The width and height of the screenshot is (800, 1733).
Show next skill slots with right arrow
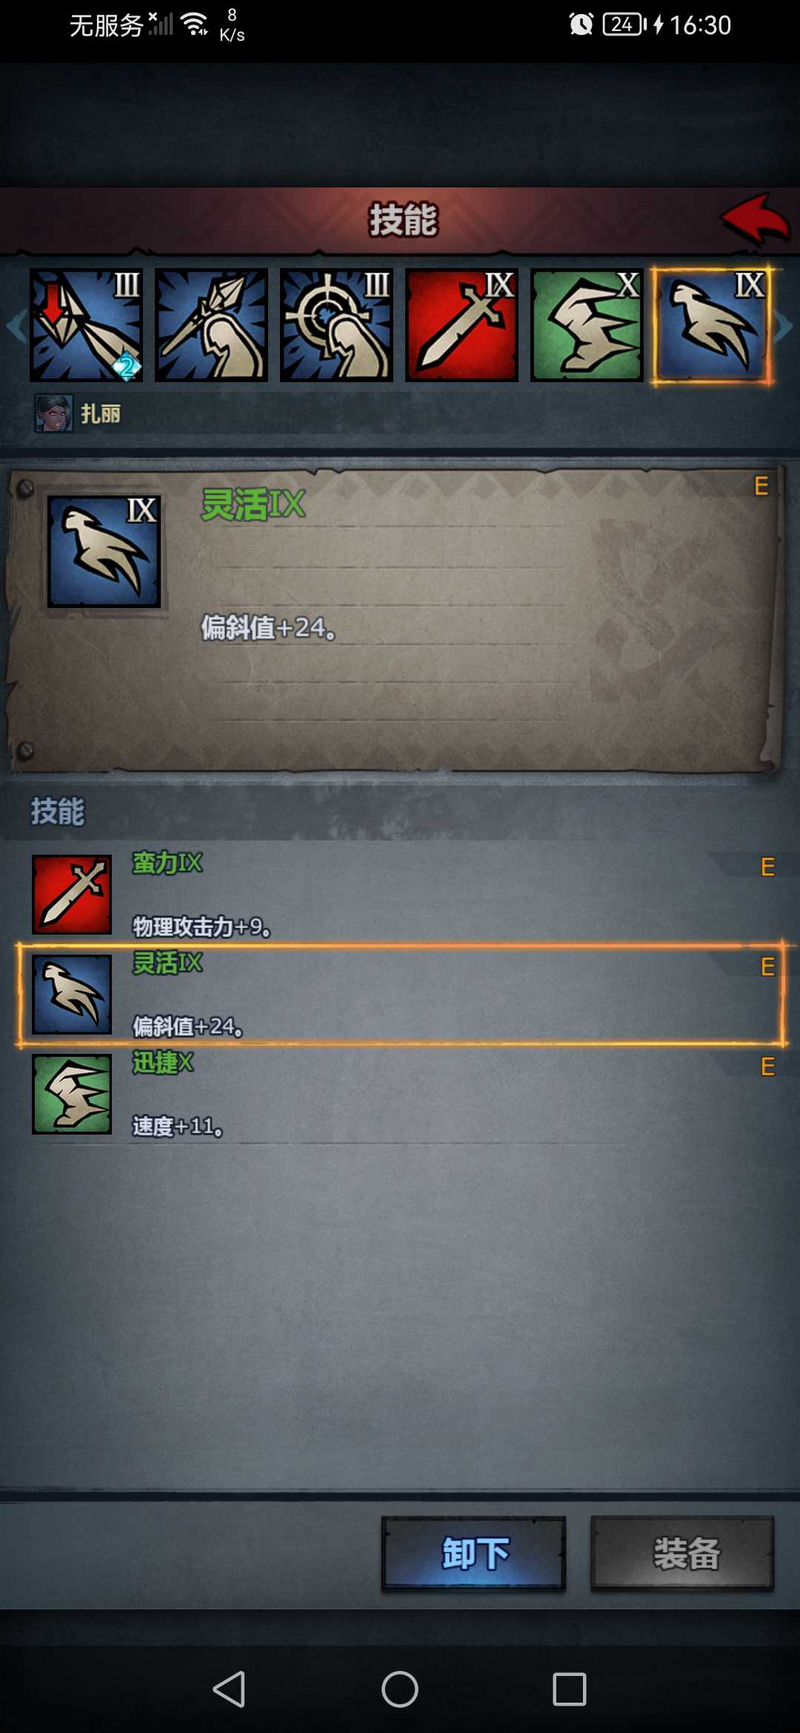785,326
